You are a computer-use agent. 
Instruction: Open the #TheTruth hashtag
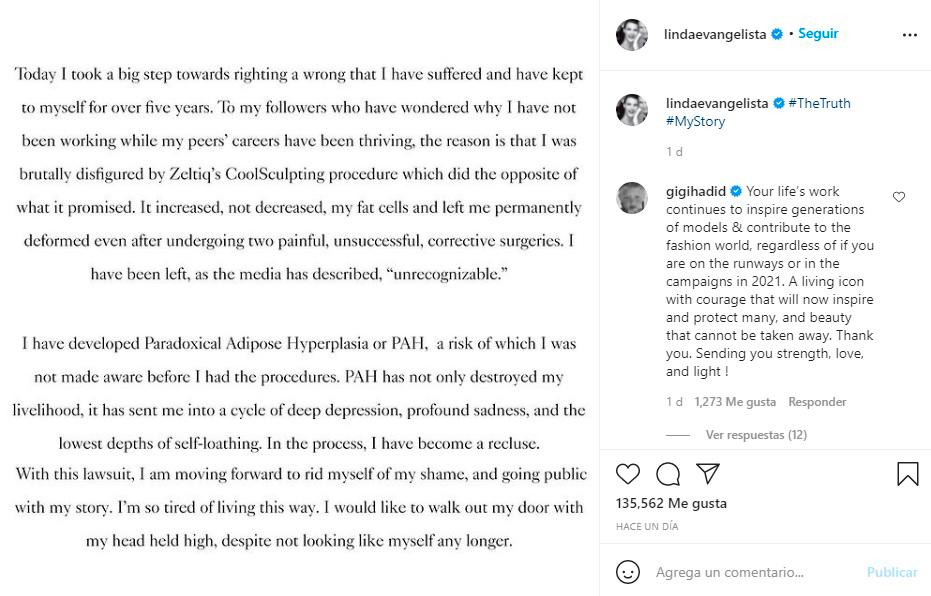[x=819, y=103]
